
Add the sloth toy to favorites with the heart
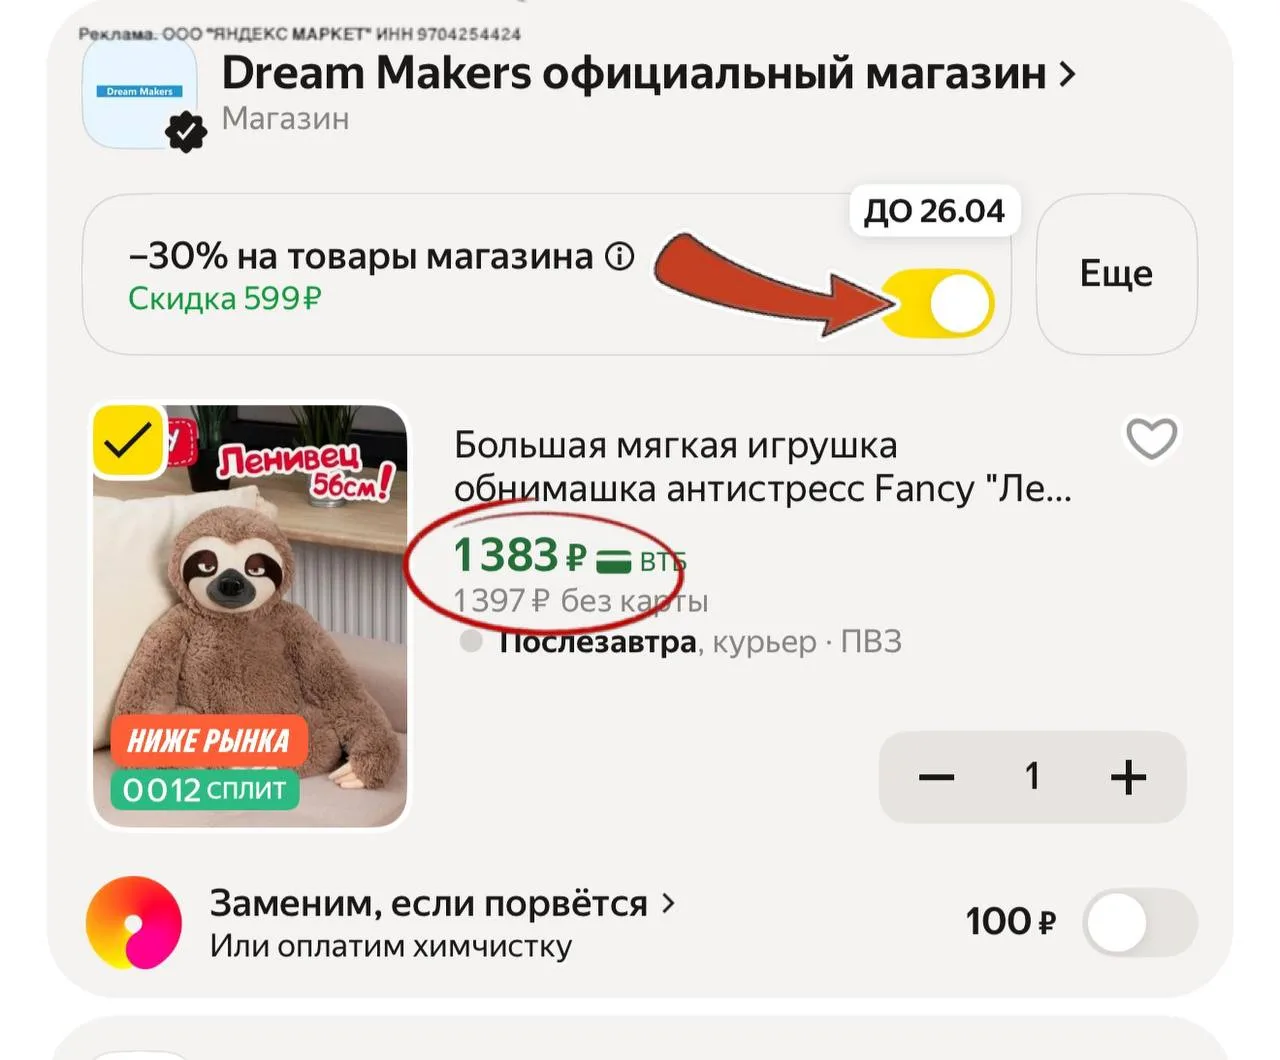point(1151,439)
